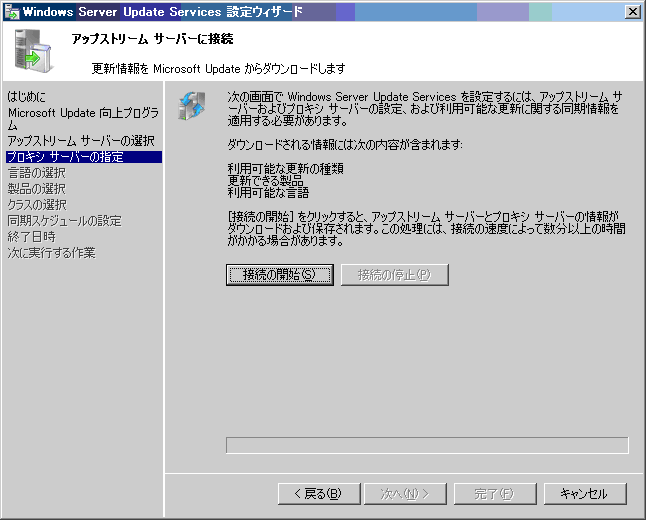Click the 次へ(N) button
Screen dimensions: 646x520
pyautogui.click(x=405, y=494)
